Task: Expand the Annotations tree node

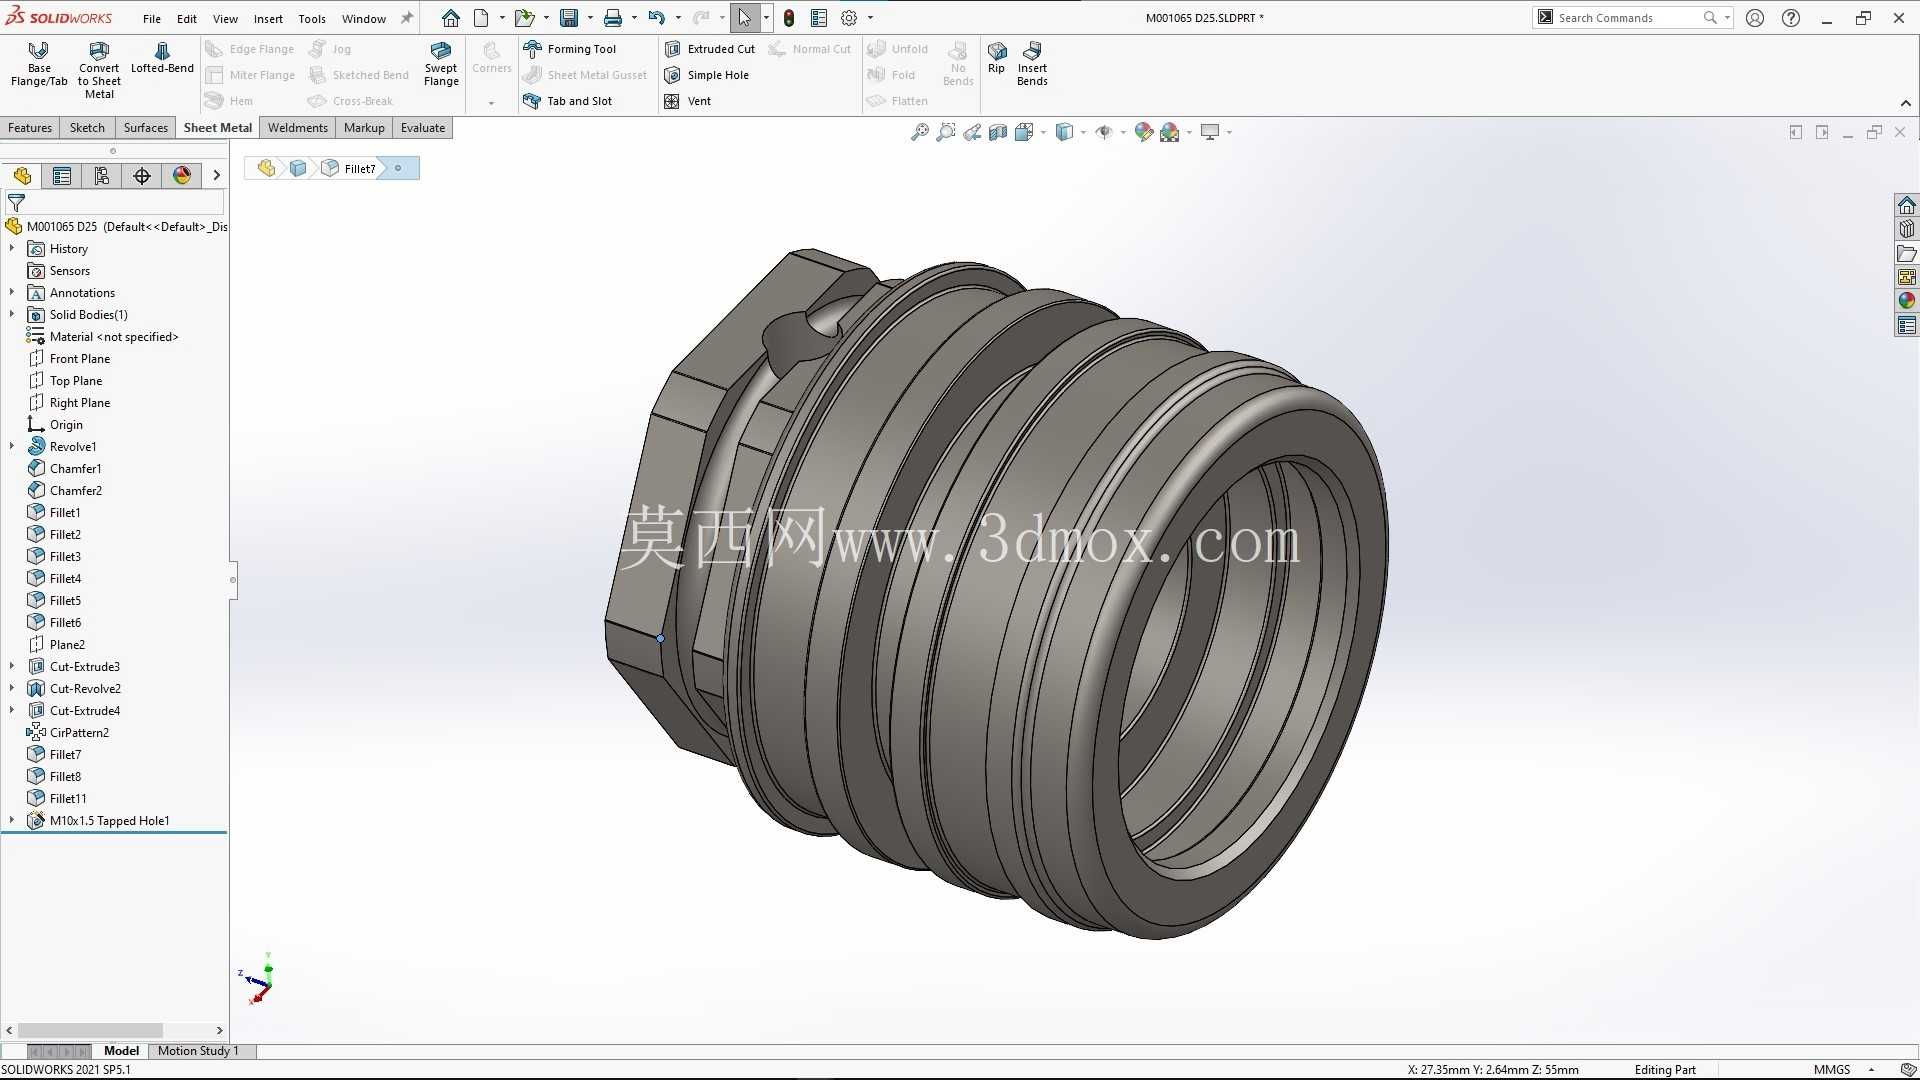Action: click(x=12, y=292)
